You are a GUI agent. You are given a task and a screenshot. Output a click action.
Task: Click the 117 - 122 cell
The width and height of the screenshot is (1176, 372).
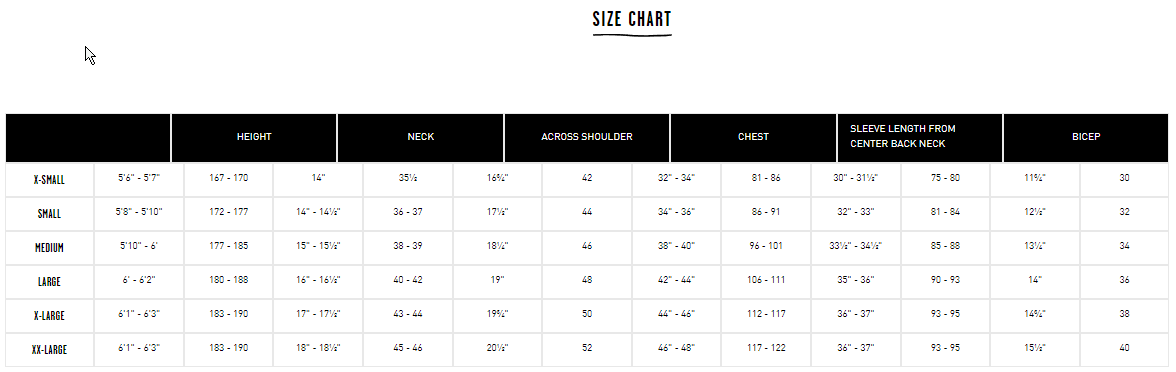pos(766,348)
